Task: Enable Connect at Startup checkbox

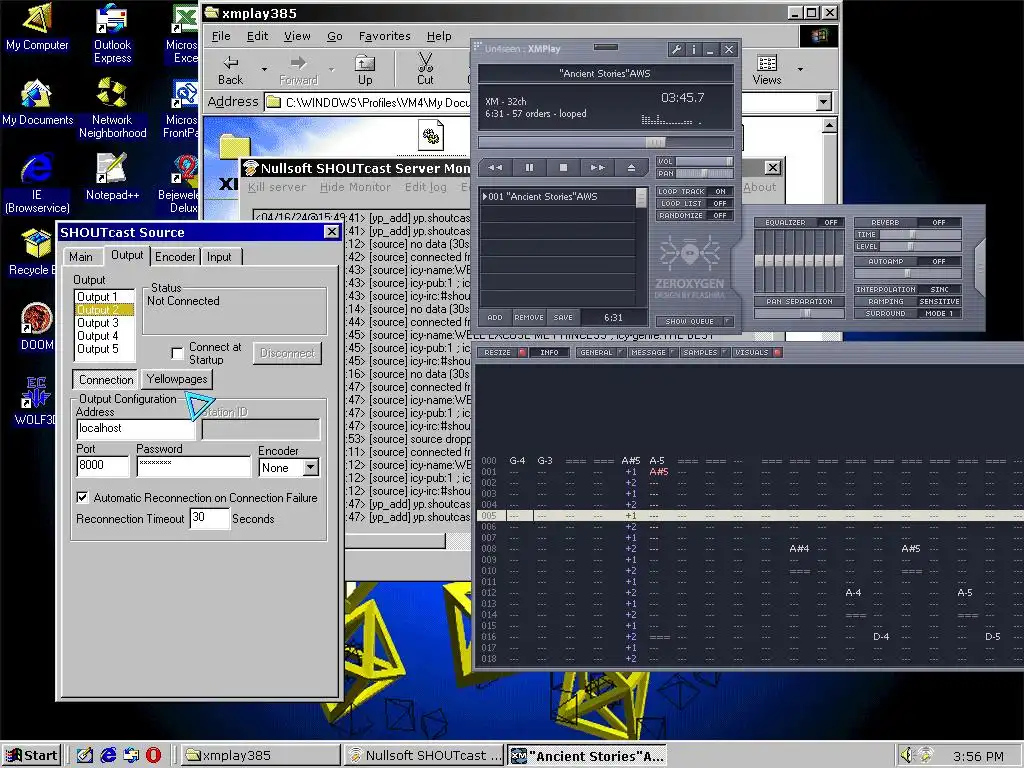Action: pos(177,353)
